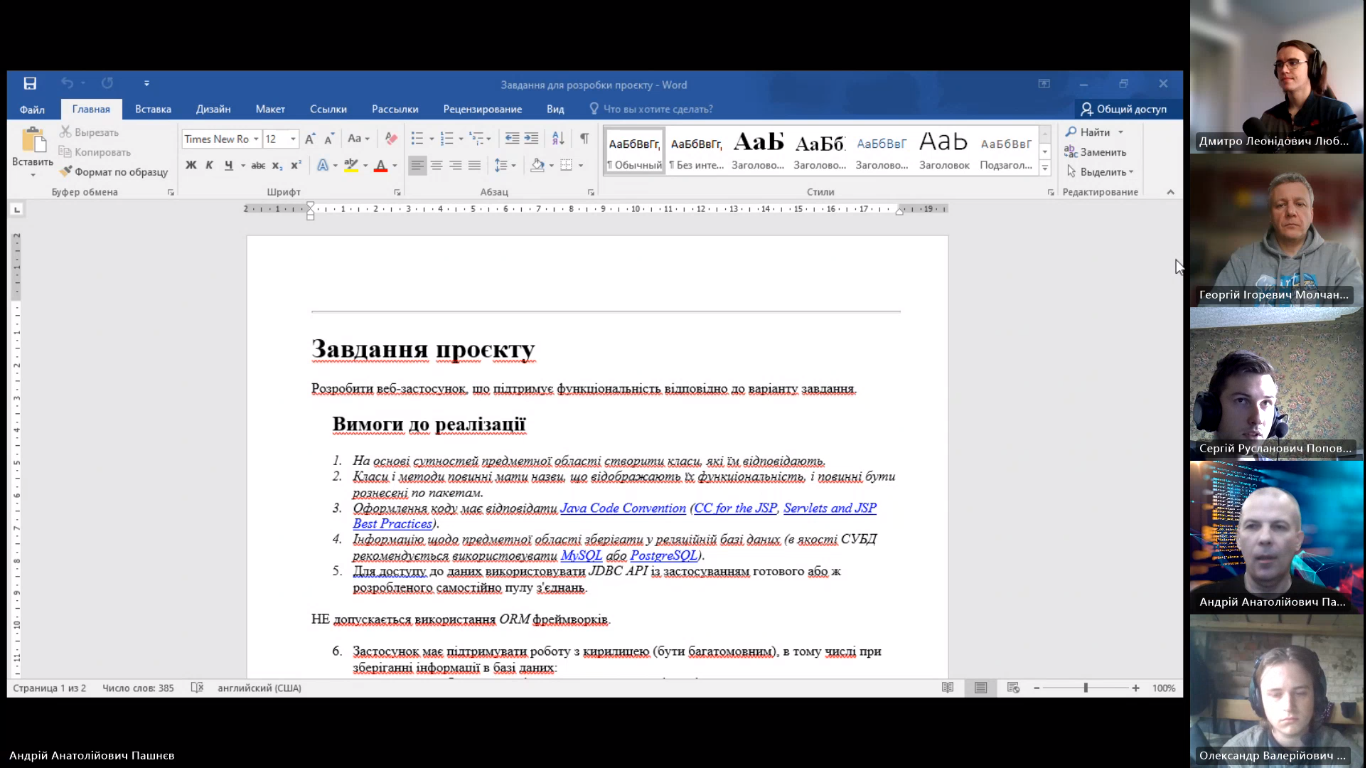Click the Общий доступ share button
Viewport: 1366px width, 768px height.
1123,109
